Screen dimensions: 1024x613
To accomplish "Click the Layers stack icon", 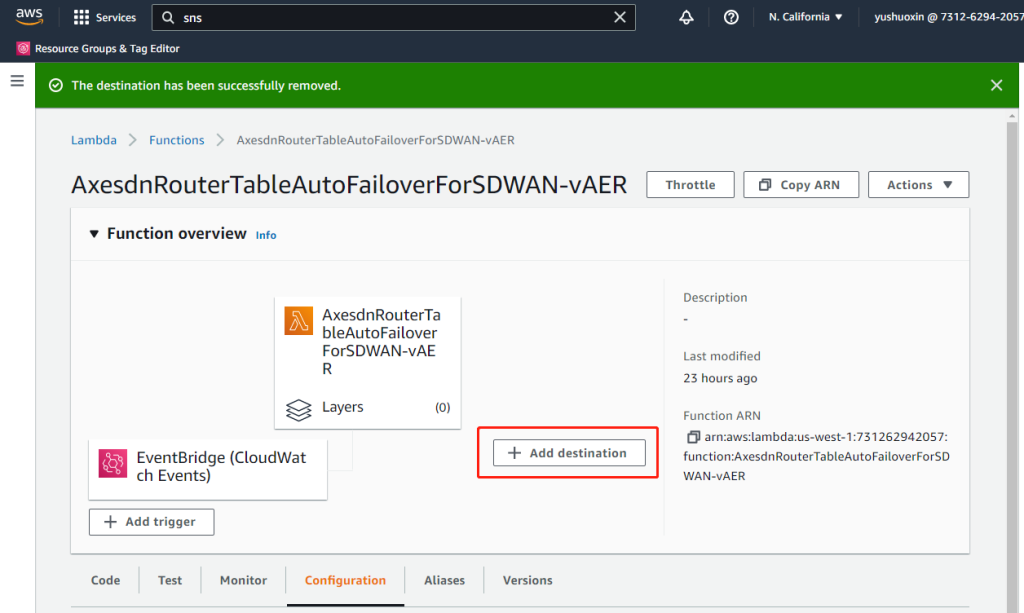I will (x=299, y=408).
